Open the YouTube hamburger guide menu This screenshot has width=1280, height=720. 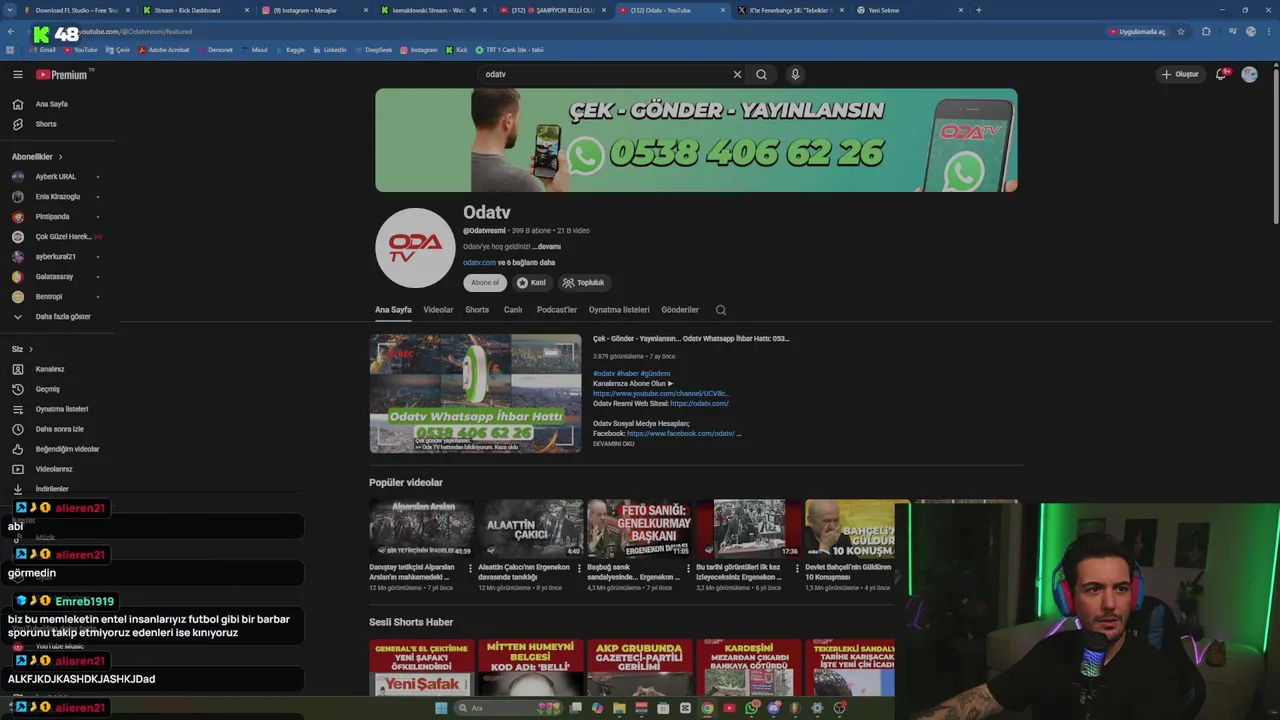pos(17,74)
